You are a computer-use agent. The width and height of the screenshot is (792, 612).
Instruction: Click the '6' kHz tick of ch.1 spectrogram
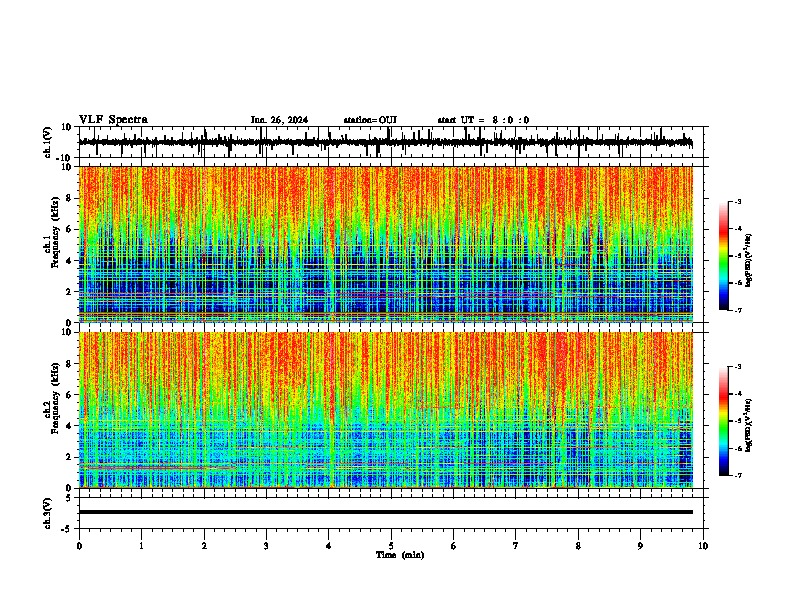70,229
